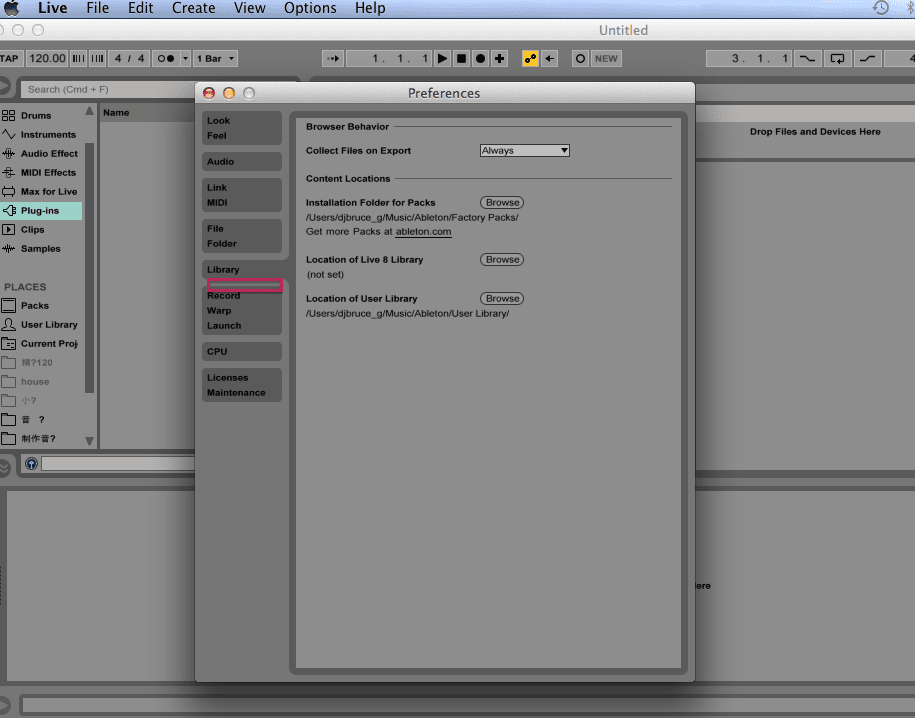Screen dimensions: 915x718
Task: Open the View menu
Action: pos(249,8)
